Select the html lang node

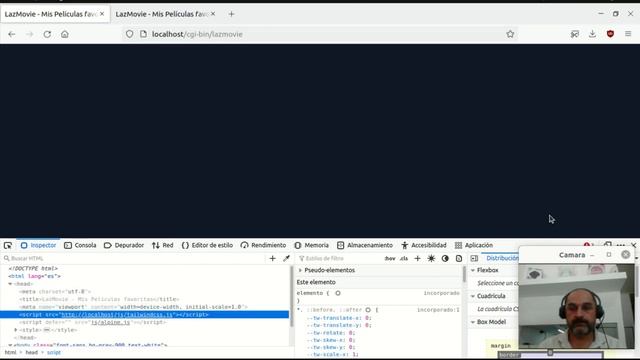click(x=35, y=276)
